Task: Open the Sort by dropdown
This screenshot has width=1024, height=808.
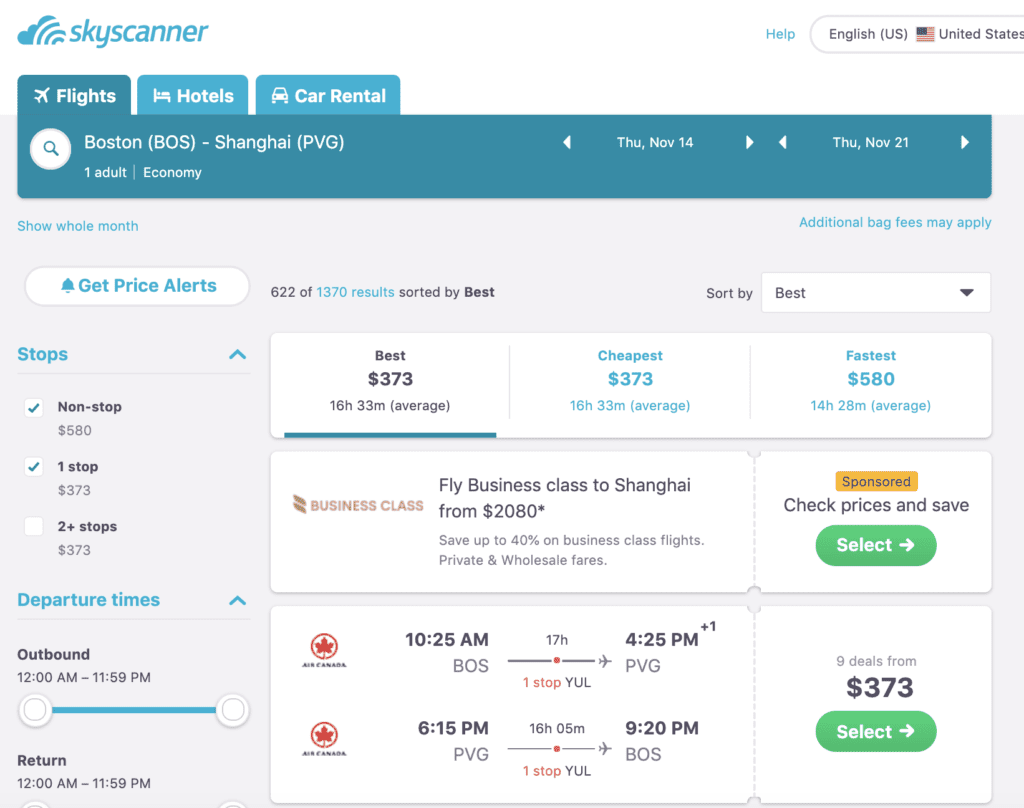Action: tap(875, 292)
